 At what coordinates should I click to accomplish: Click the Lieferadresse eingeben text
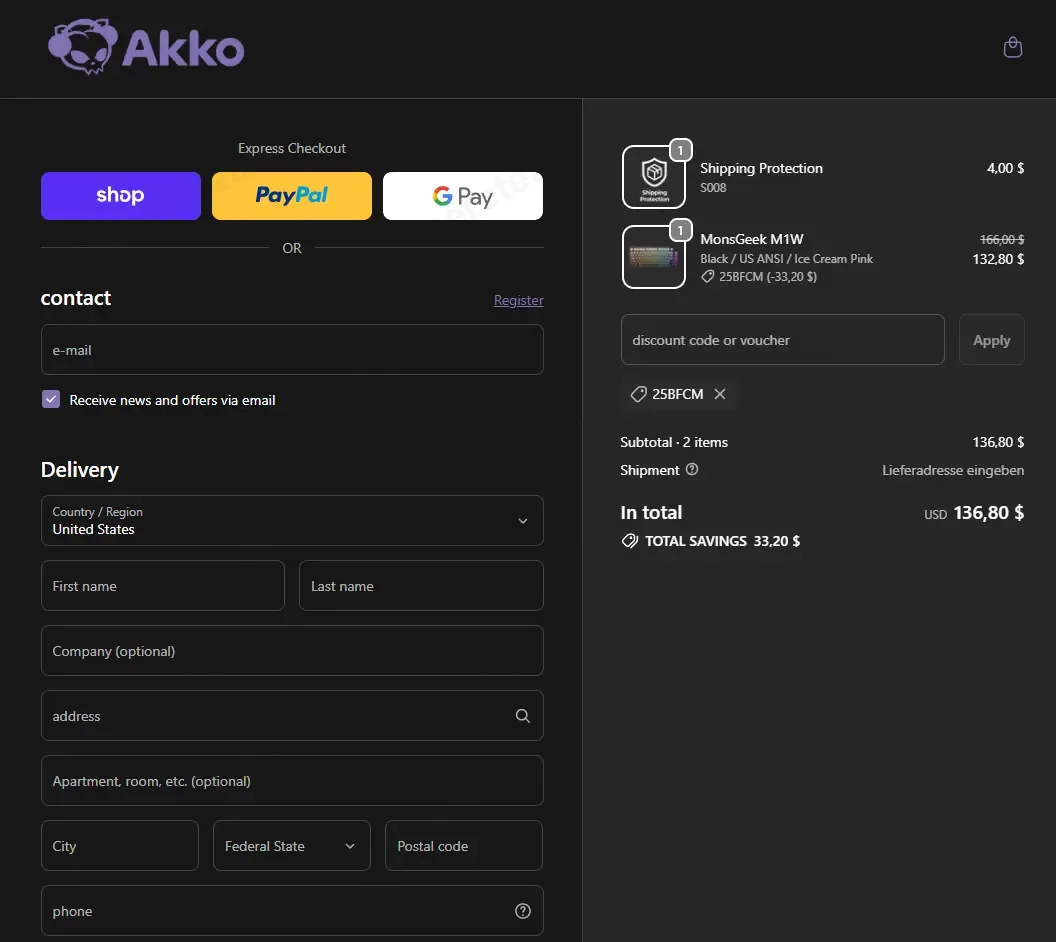point(953,470)
